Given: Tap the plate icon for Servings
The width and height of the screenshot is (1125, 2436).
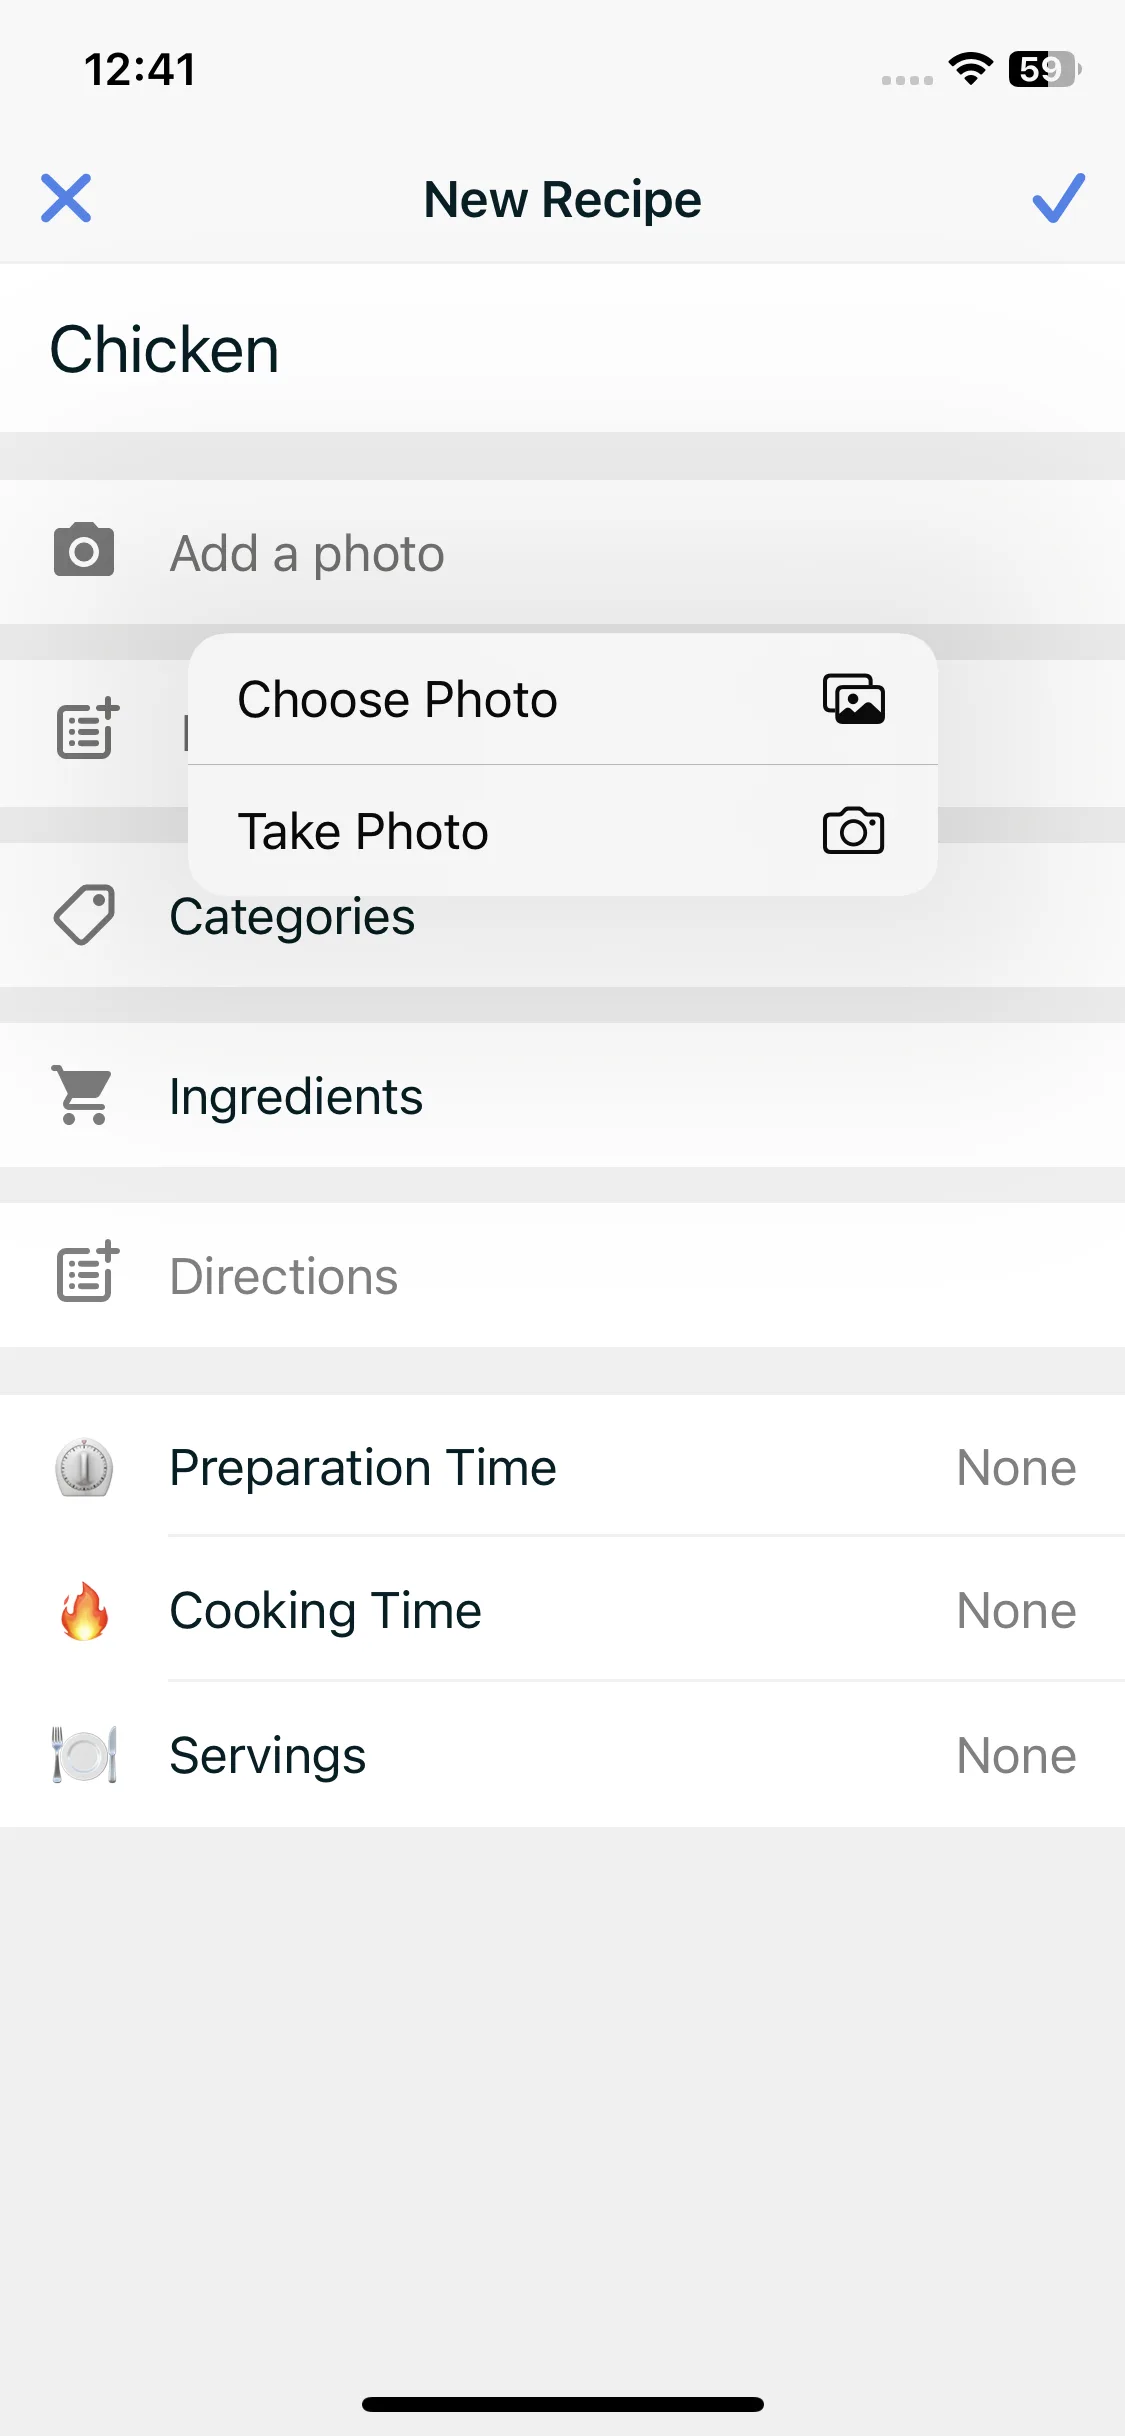Looking at the screenshot, I should pos(84,1755).
